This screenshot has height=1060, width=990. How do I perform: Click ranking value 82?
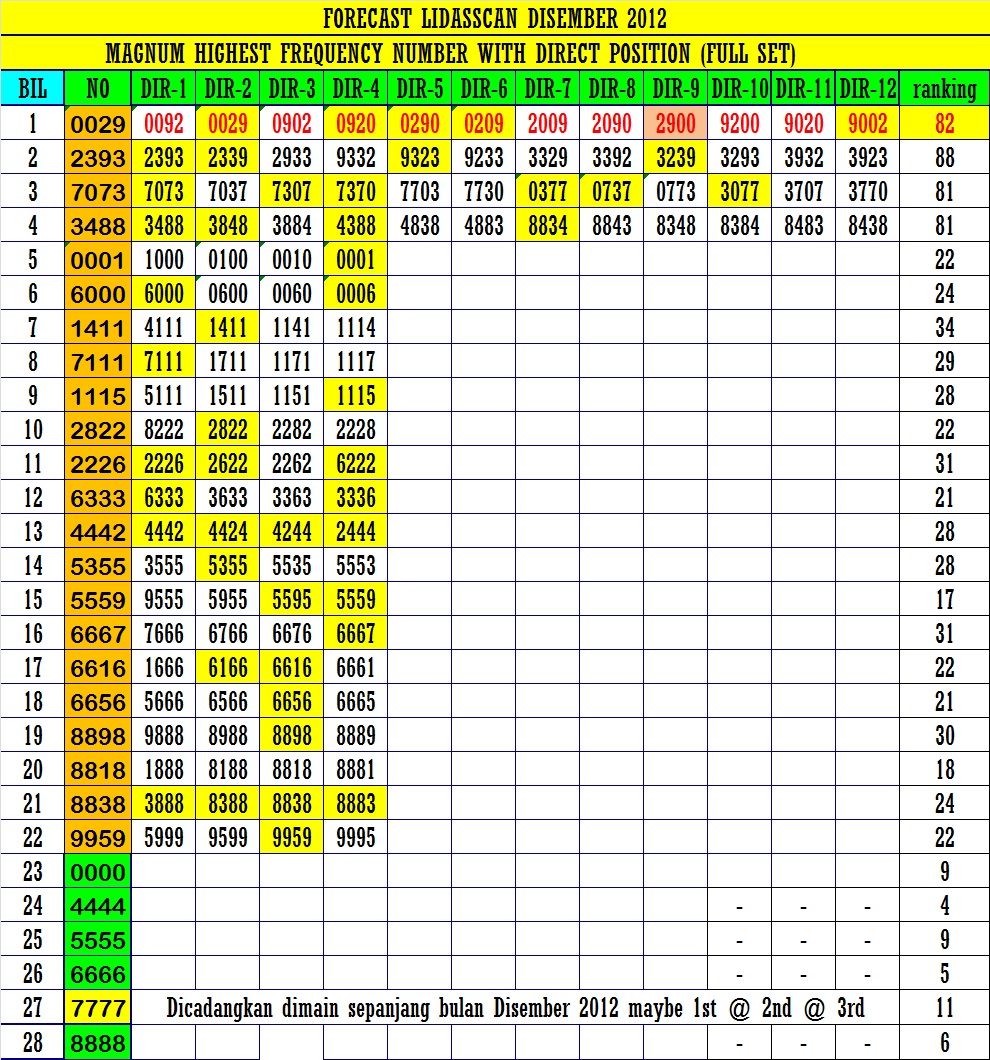point(945,123)
